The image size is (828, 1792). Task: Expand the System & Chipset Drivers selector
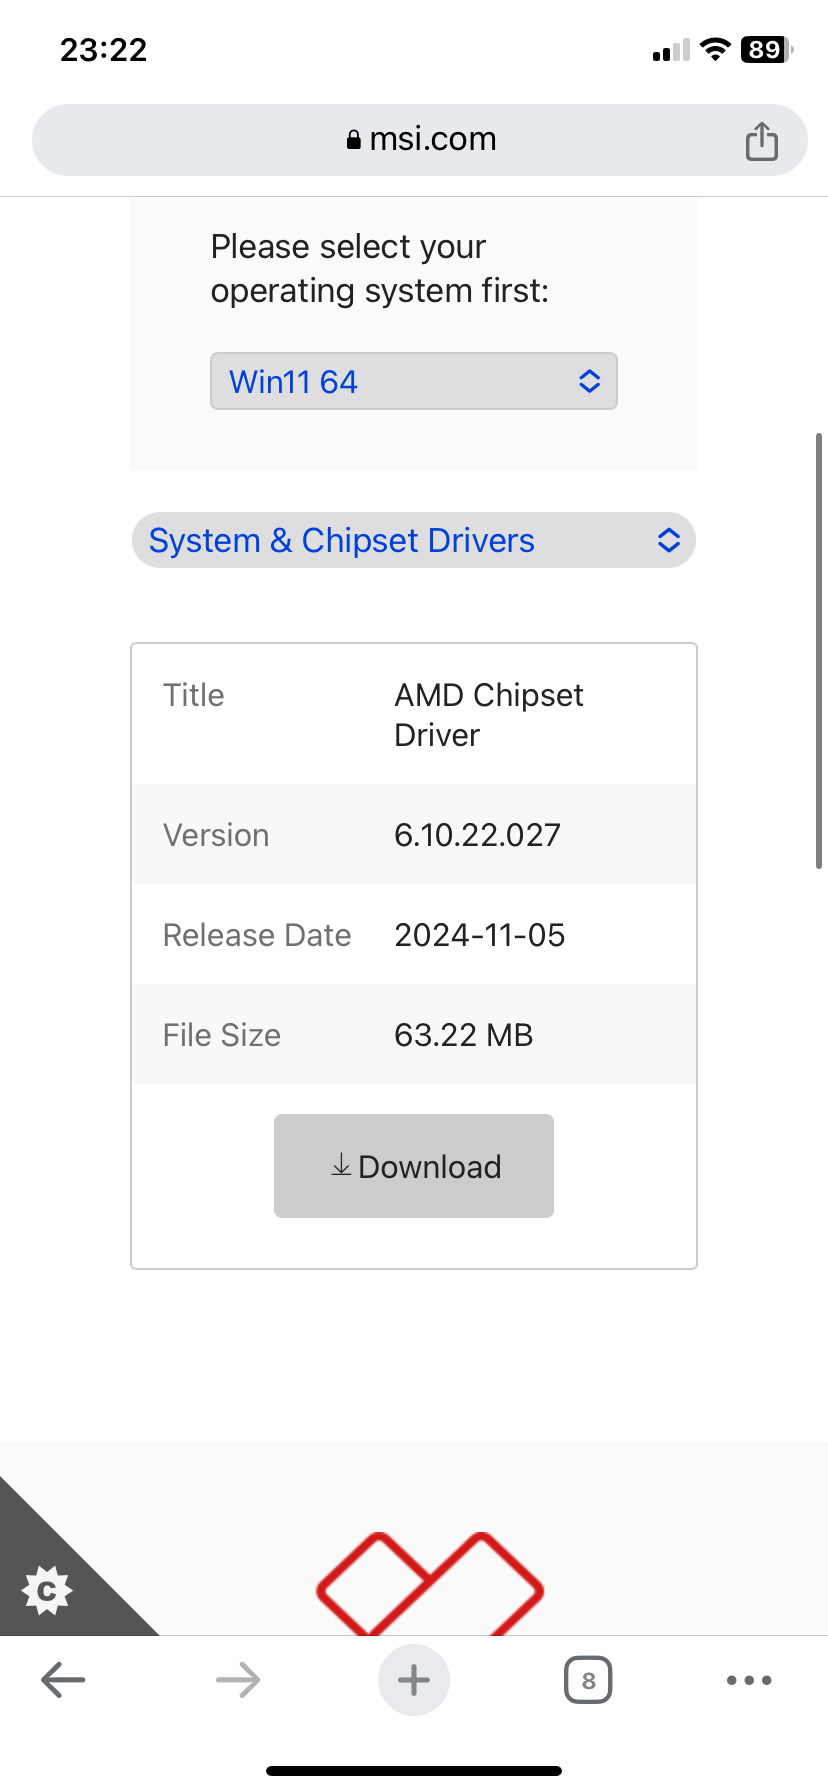[x=414, y=540]
